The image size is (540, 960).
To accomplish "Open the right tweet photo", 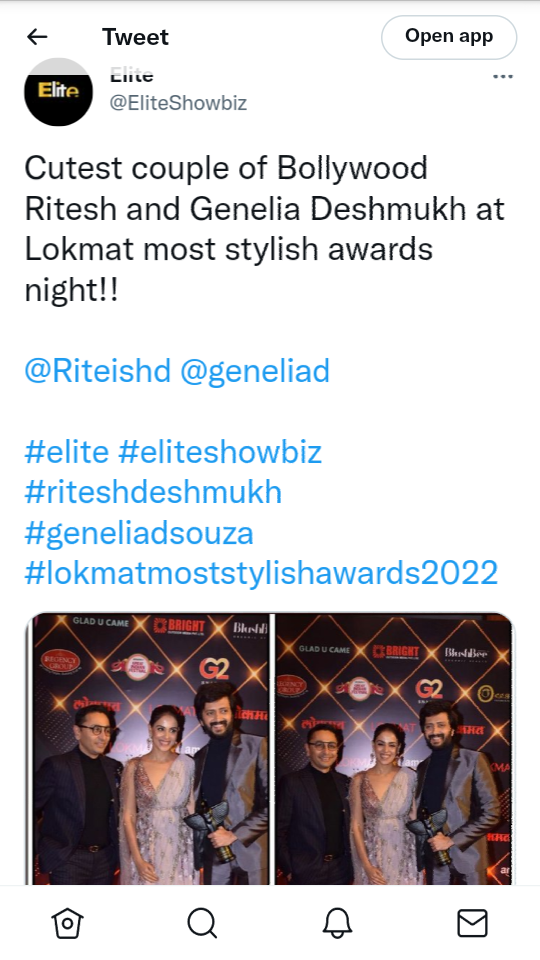I will pyautogui.click(x=393, y=749).
